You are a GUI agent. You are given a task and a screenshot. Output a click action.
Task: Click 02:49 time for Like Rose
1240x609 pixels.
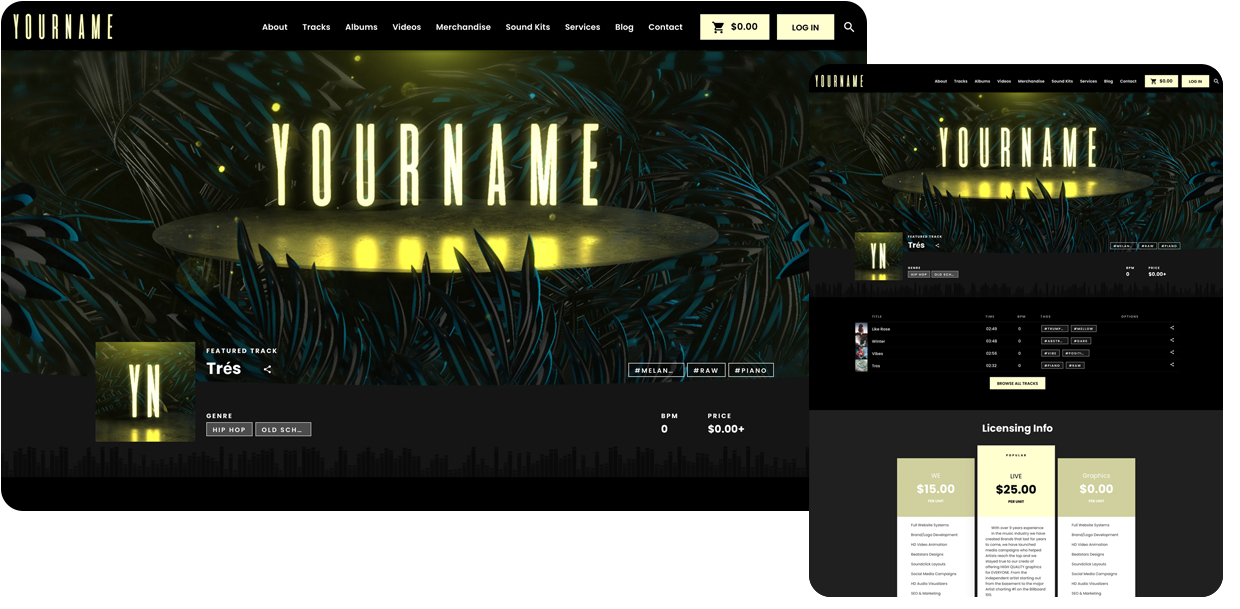tap(991, 329)
